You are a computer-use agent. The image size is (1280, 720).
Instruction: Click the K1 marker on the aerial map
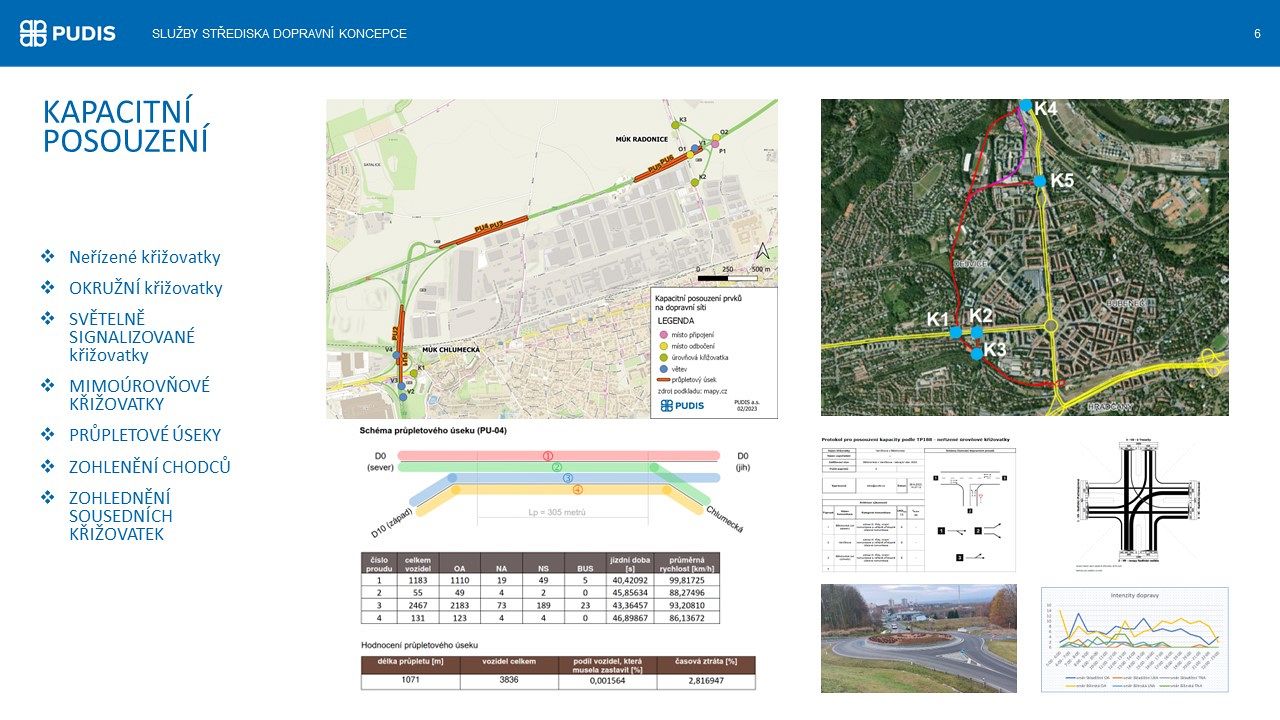click(956, 332)
